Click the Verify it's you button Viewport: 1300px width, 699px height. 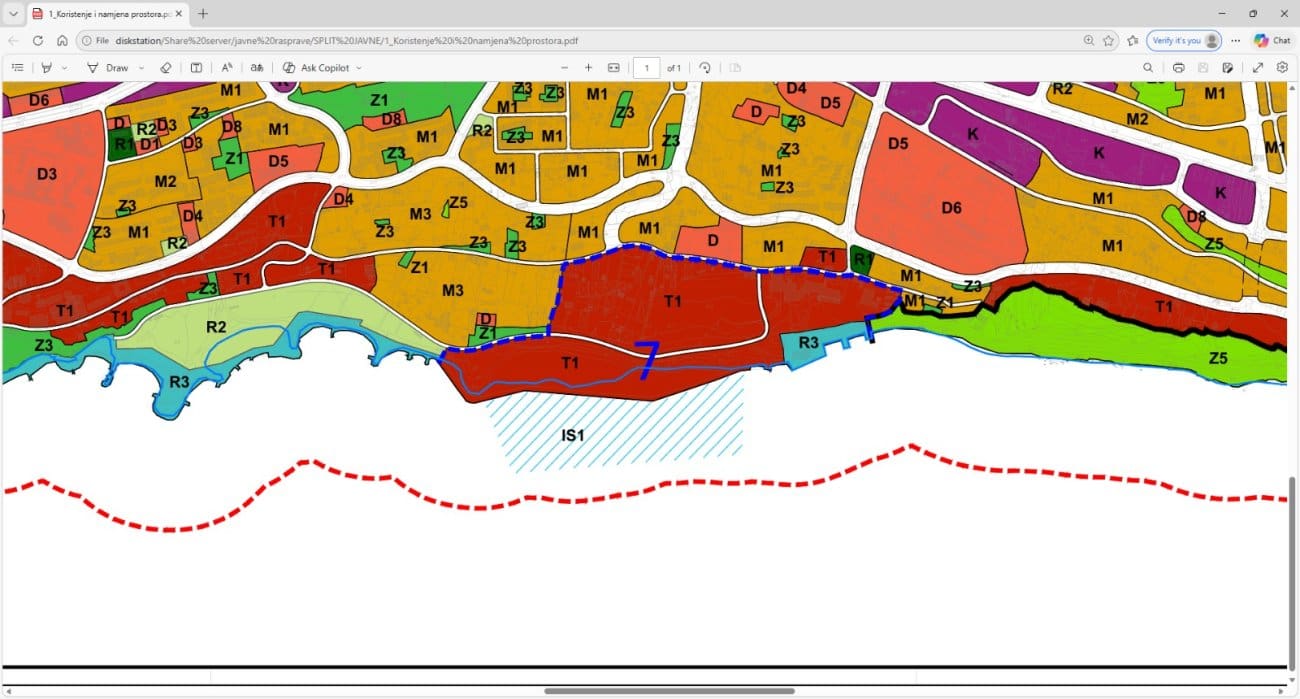pyautogui.click(x=1184, y=41)
